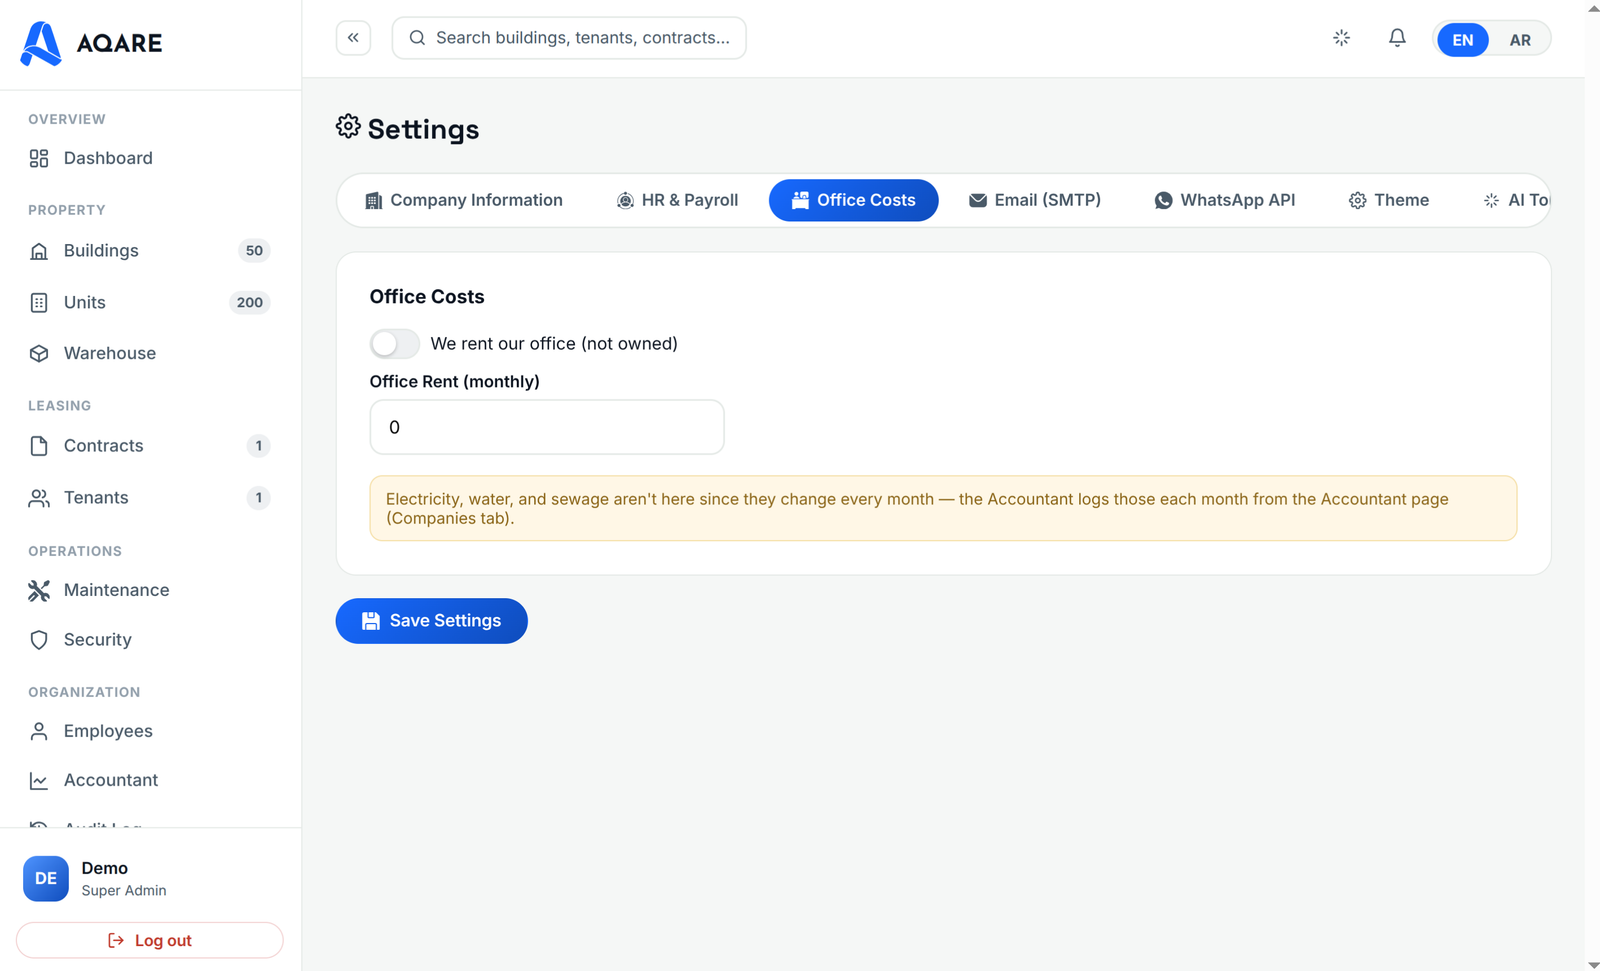This screenshot has height=971, width=1600.
Task: Switch language to AR
Action: tap(1520, 40)
